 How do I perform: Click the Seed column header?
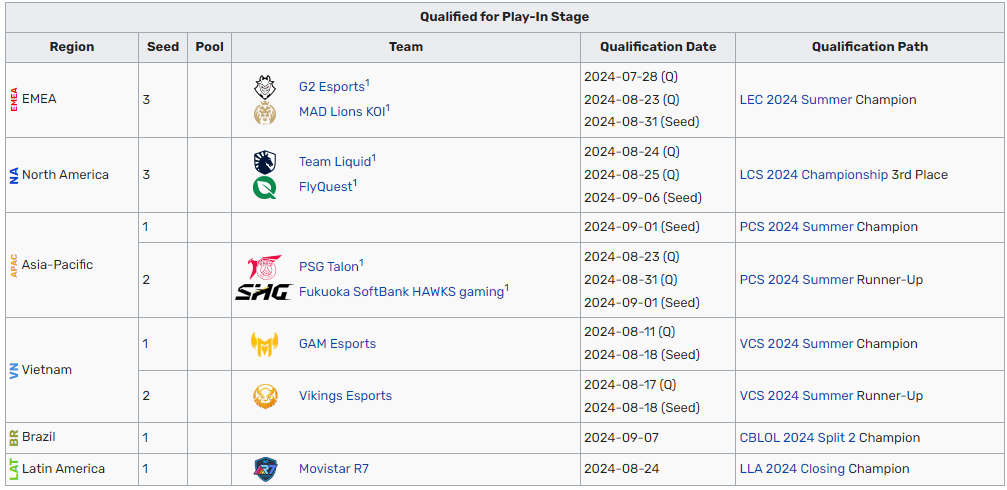(163, 47)
